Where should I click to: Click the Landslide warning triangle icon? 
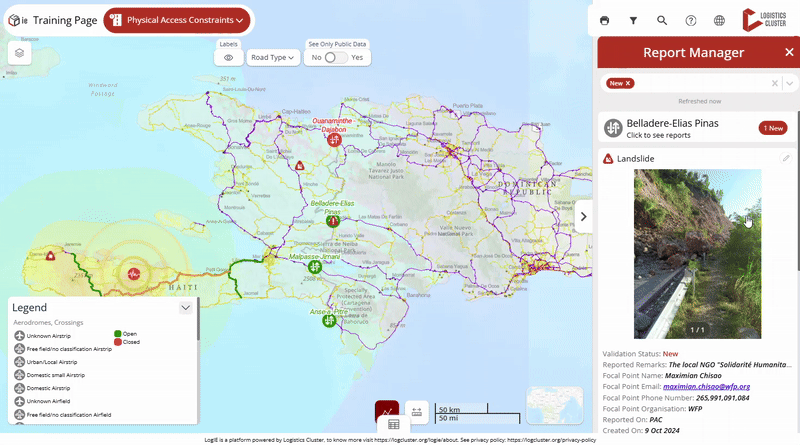tap(608, 159)
